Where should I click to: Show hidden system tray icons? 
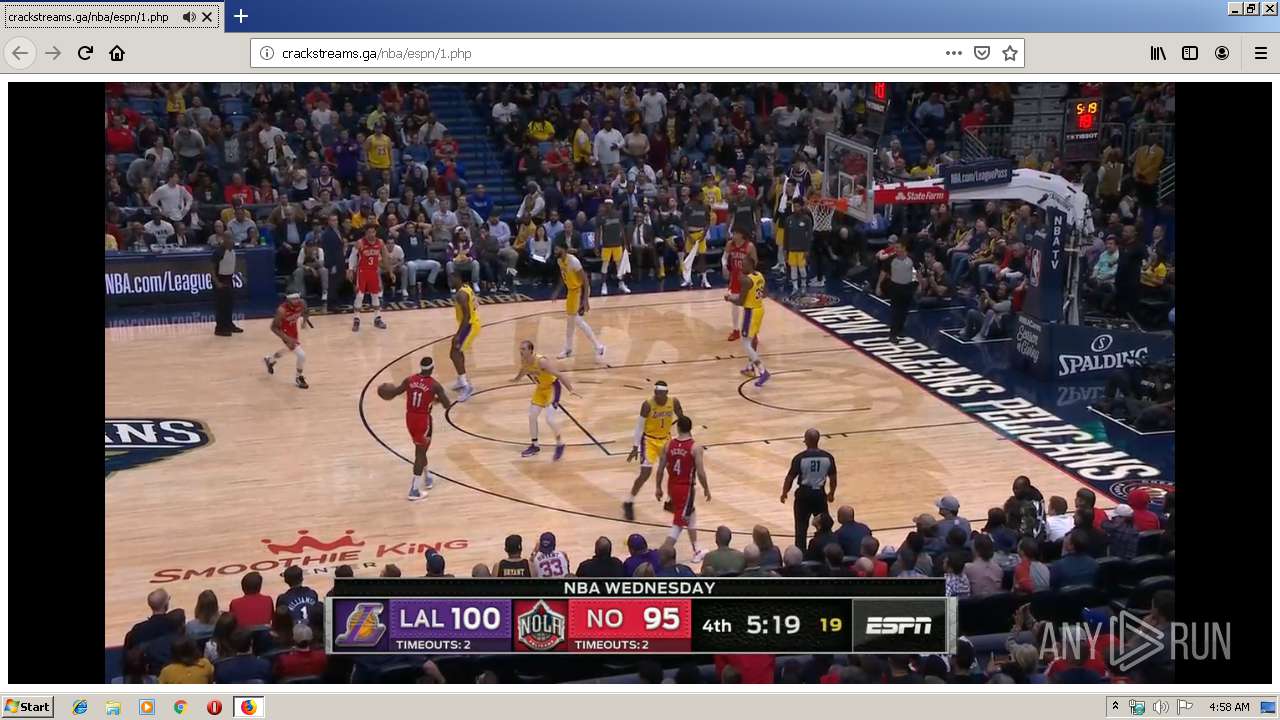coord(1115,707)
